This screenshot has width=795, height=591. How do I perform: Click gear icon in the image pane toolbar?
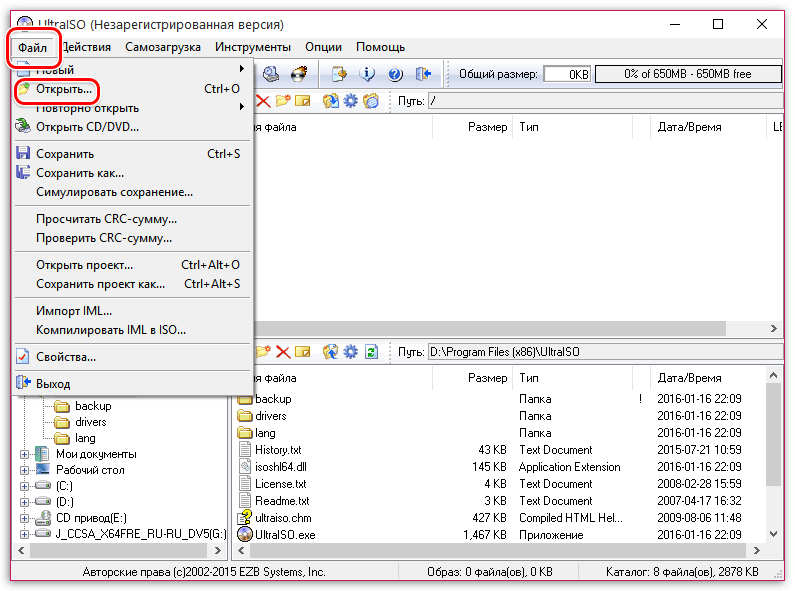pyautogui.click(x=350, y=101)
